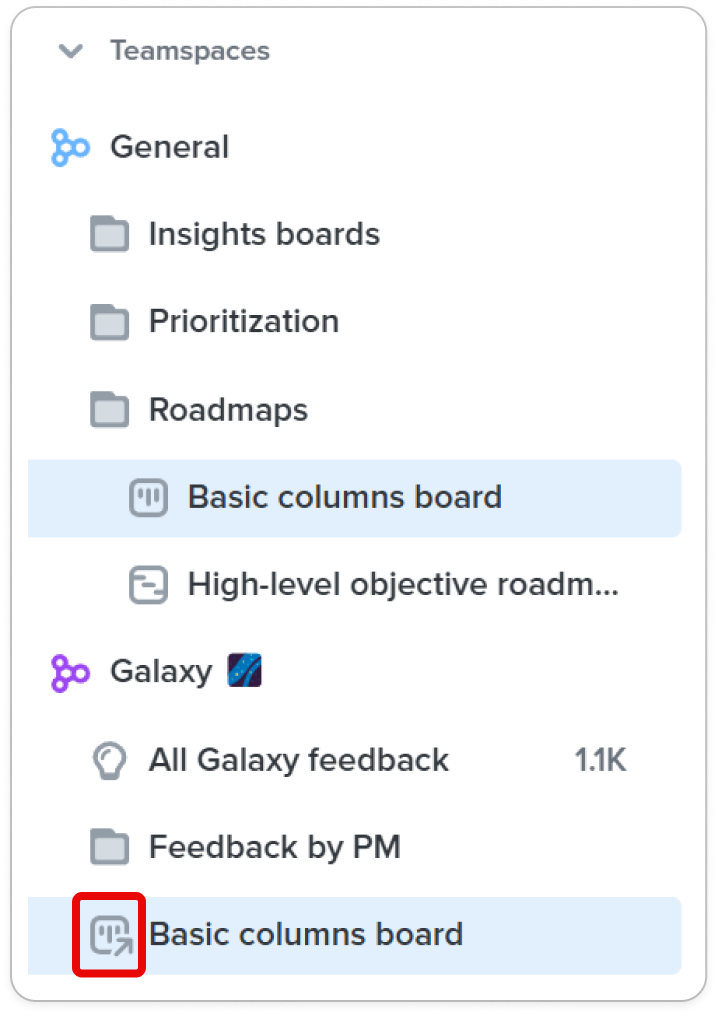
Task: Click the Insights boards folder icon
Action: (109, 234)
